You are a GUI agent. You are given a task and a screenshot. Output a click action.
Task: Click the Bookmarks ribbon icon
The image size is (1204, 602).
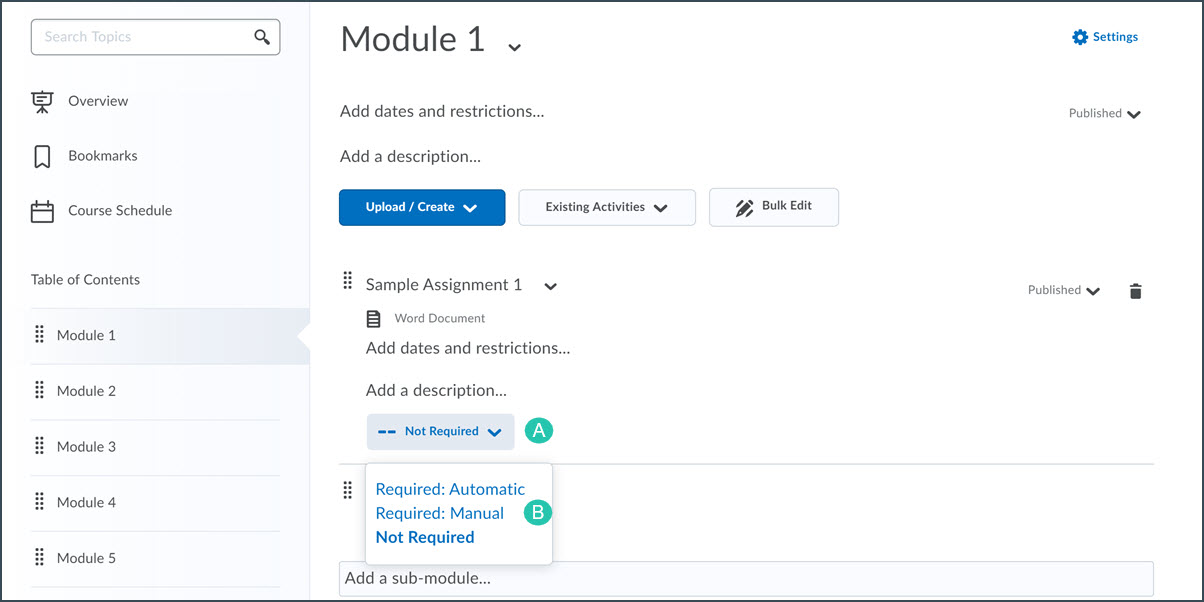click(x=42, y=156)
